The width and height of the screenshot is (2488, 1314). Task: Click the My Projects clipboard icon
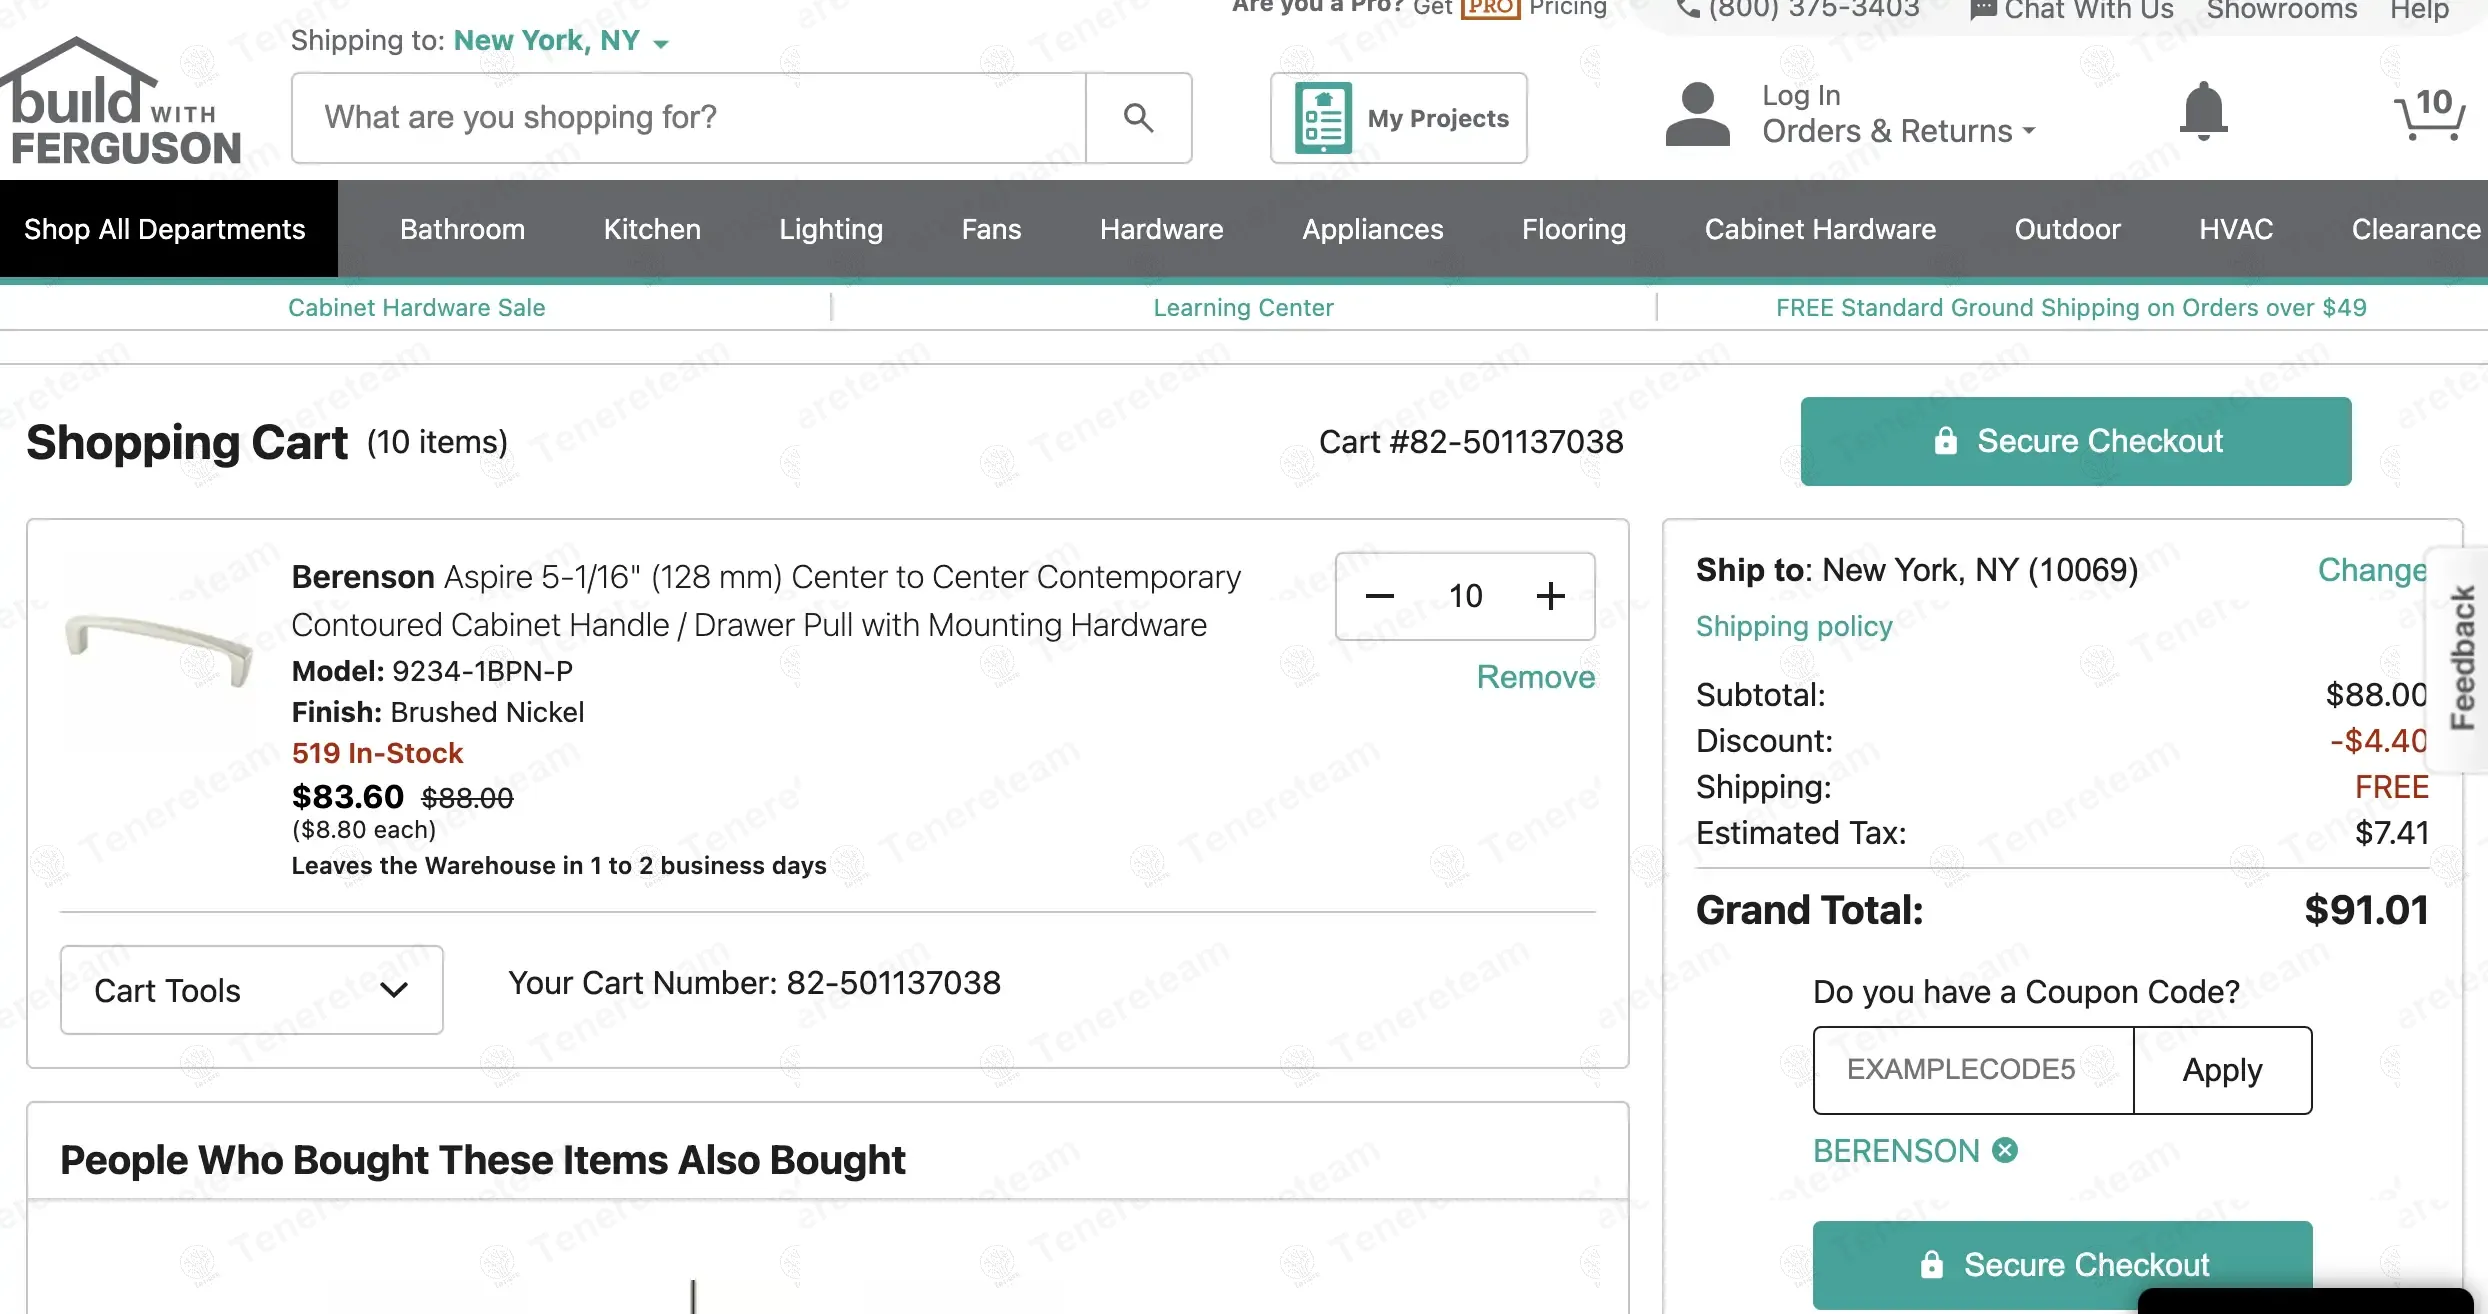(x=1323, y=118)
